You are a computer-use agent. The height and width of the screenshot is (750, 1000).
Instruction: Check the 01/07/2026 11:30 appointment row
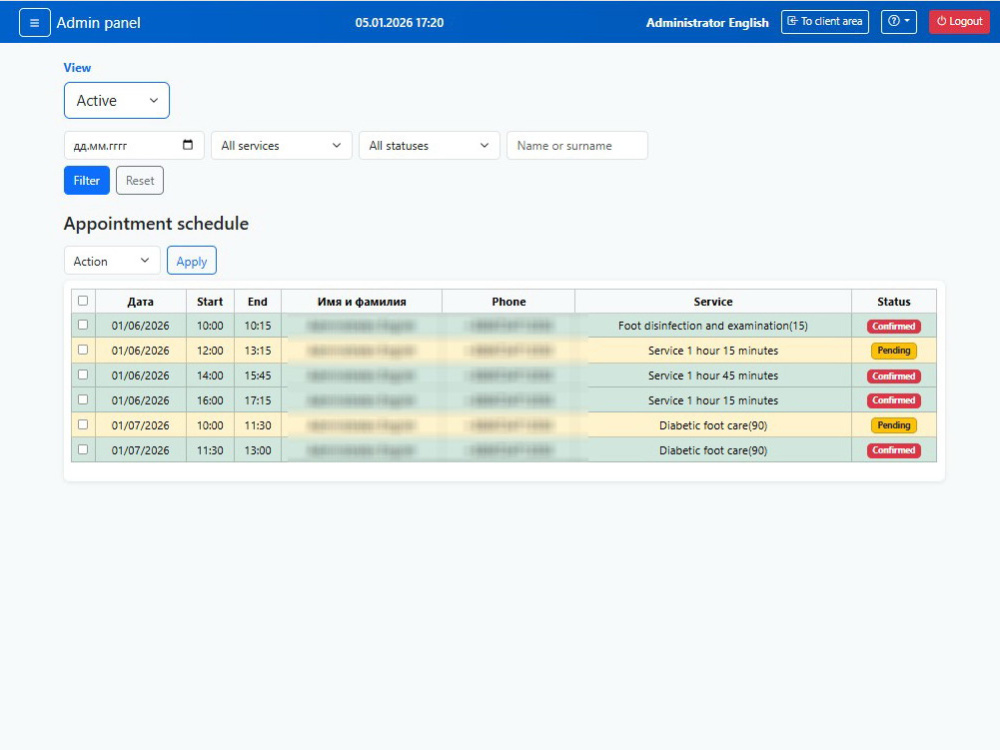83,449
